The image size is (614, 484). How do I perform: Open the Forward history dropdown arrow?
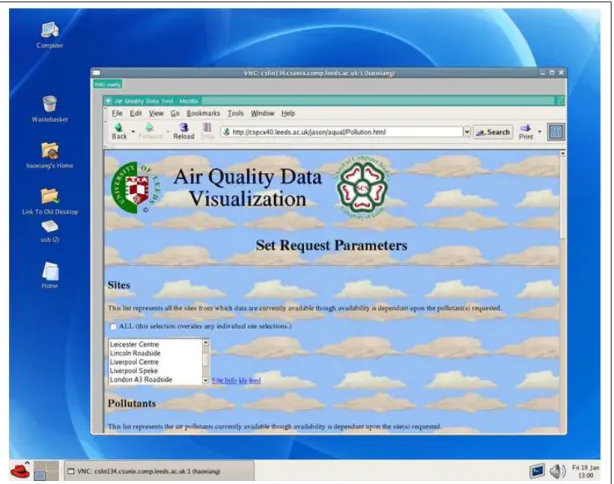click(x=168, y=132)
